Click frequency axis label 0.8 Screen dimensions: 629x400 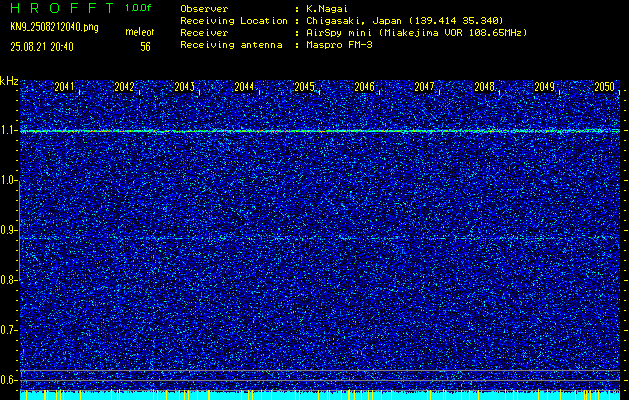(7, 280)
